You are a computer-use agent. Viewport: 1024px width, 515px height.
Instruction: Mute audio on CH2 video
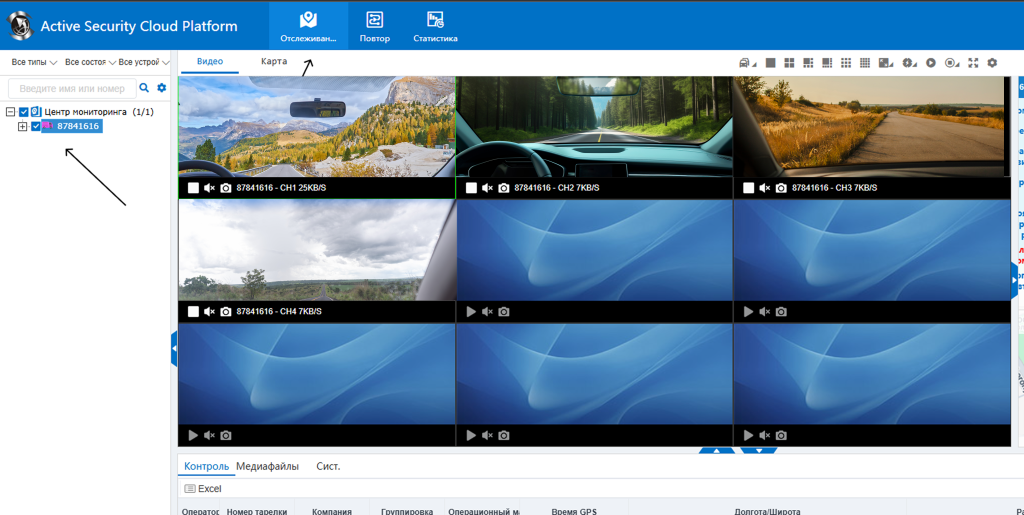487,188
